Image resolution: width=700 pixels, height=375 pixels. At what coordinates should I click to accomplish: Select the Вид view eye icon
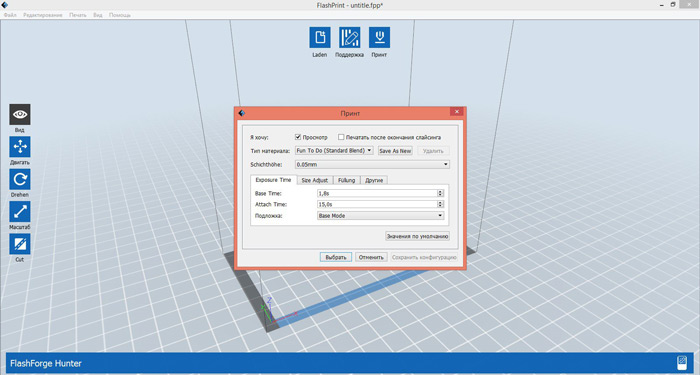(x=20, y=115)
